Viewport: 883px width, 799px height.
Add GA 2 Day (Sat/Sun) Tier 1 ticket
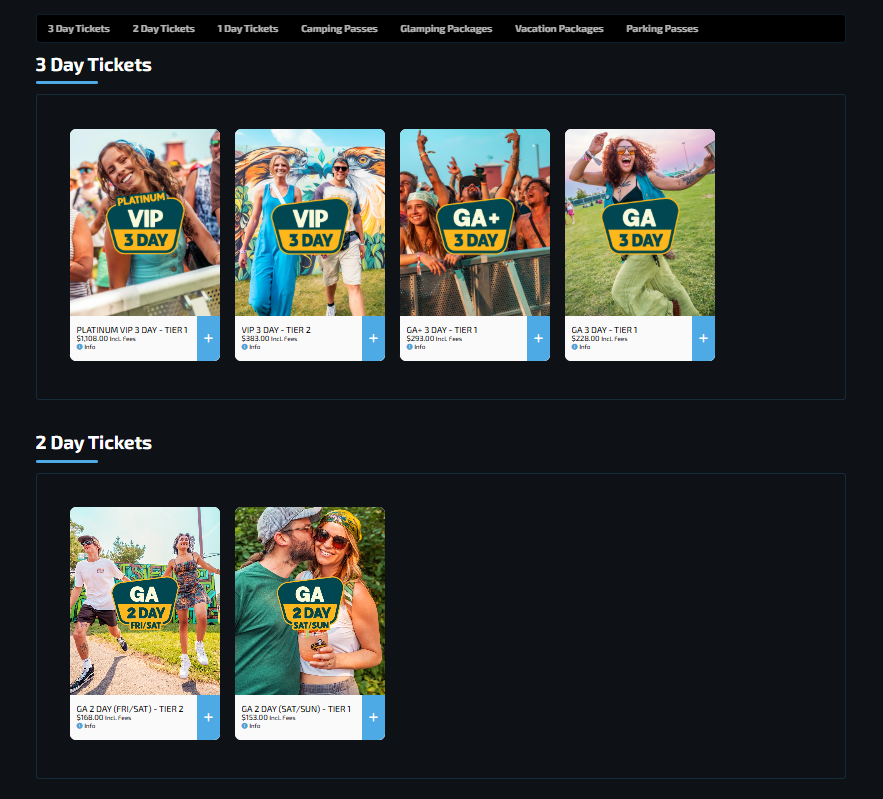point(373,717)
